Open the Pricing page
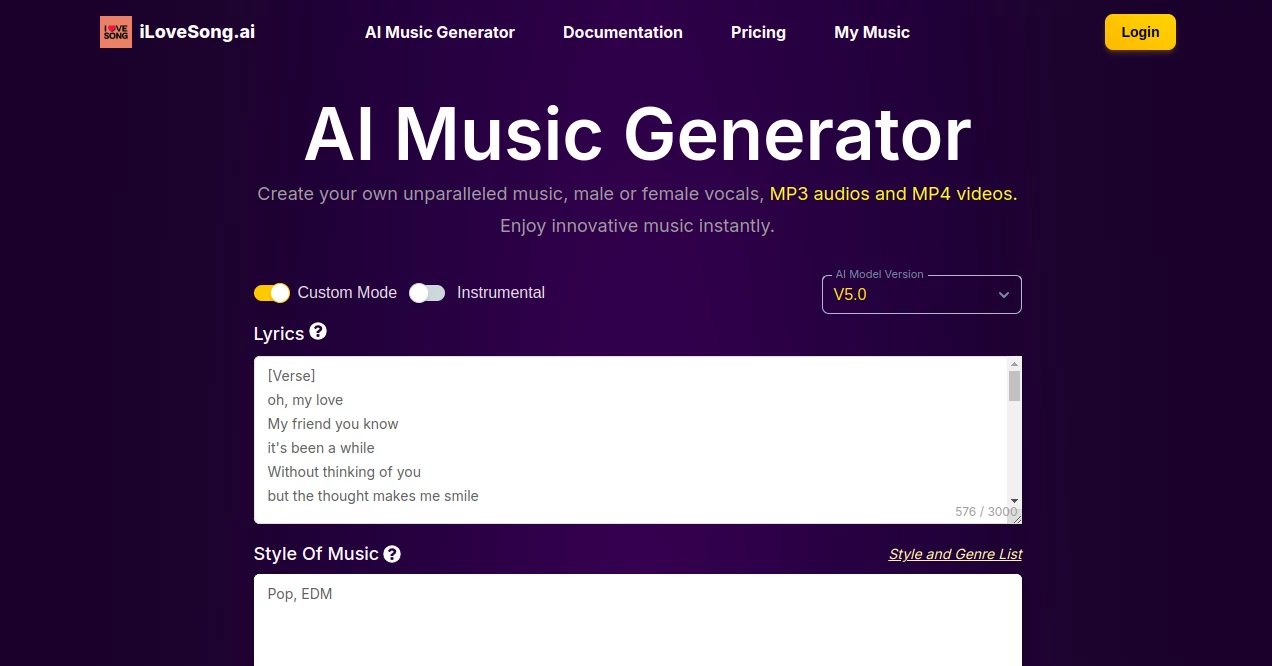Viewport: 1272px width, 666px height. tap(758, 32)
